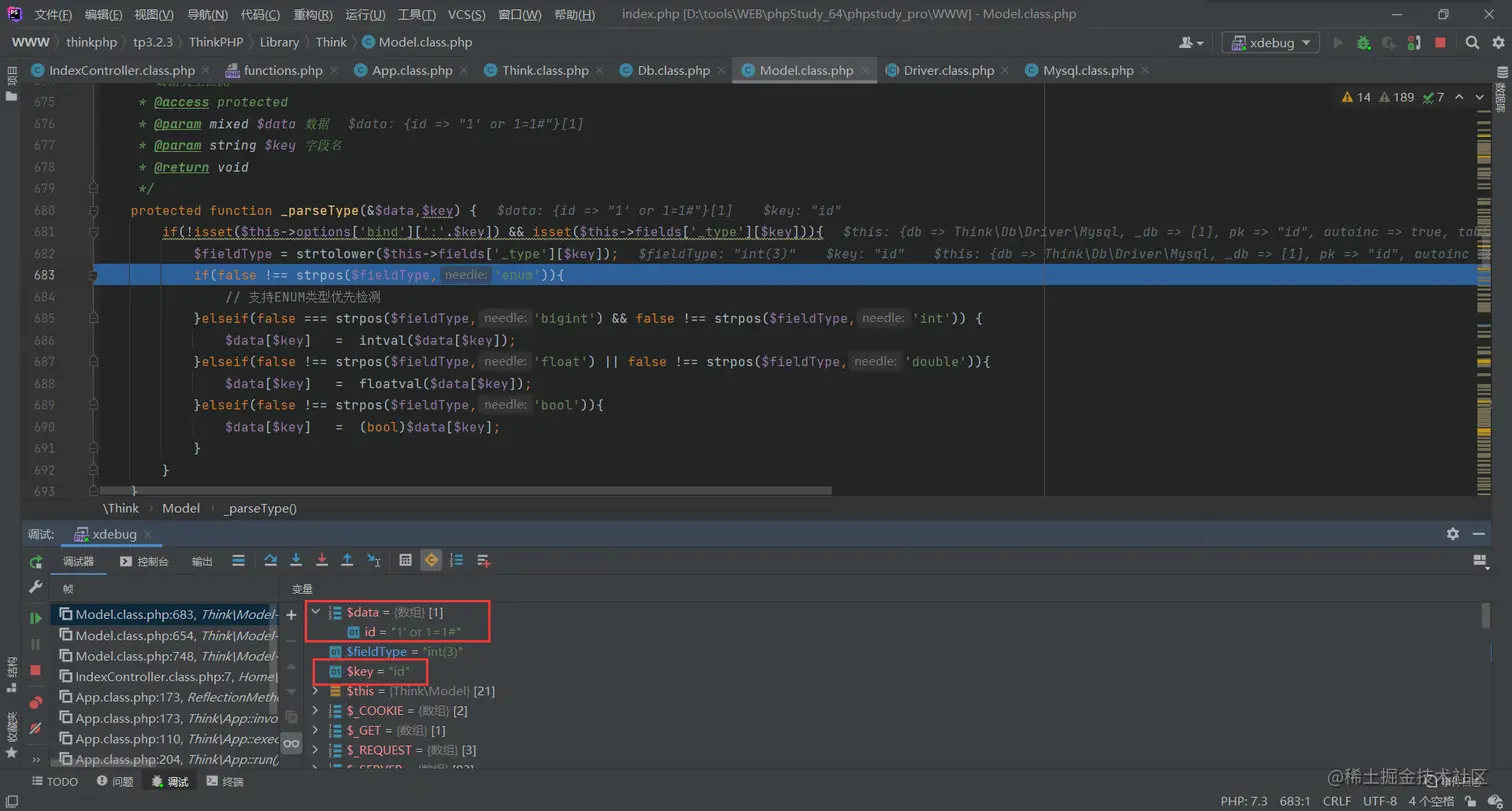Click Run to Cursor icon

(374, 561)
